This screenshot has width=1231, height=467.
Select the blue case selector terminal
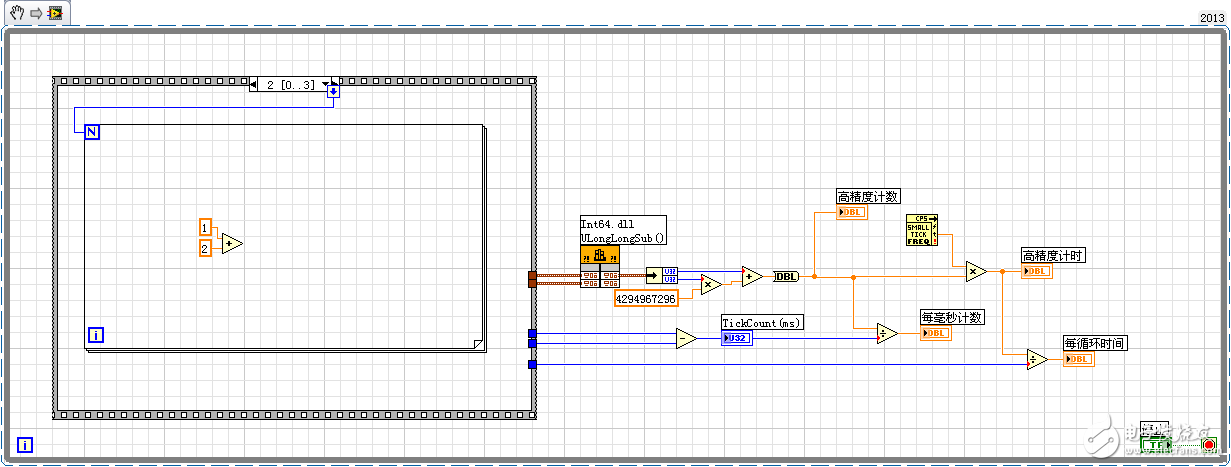(334, 91)
